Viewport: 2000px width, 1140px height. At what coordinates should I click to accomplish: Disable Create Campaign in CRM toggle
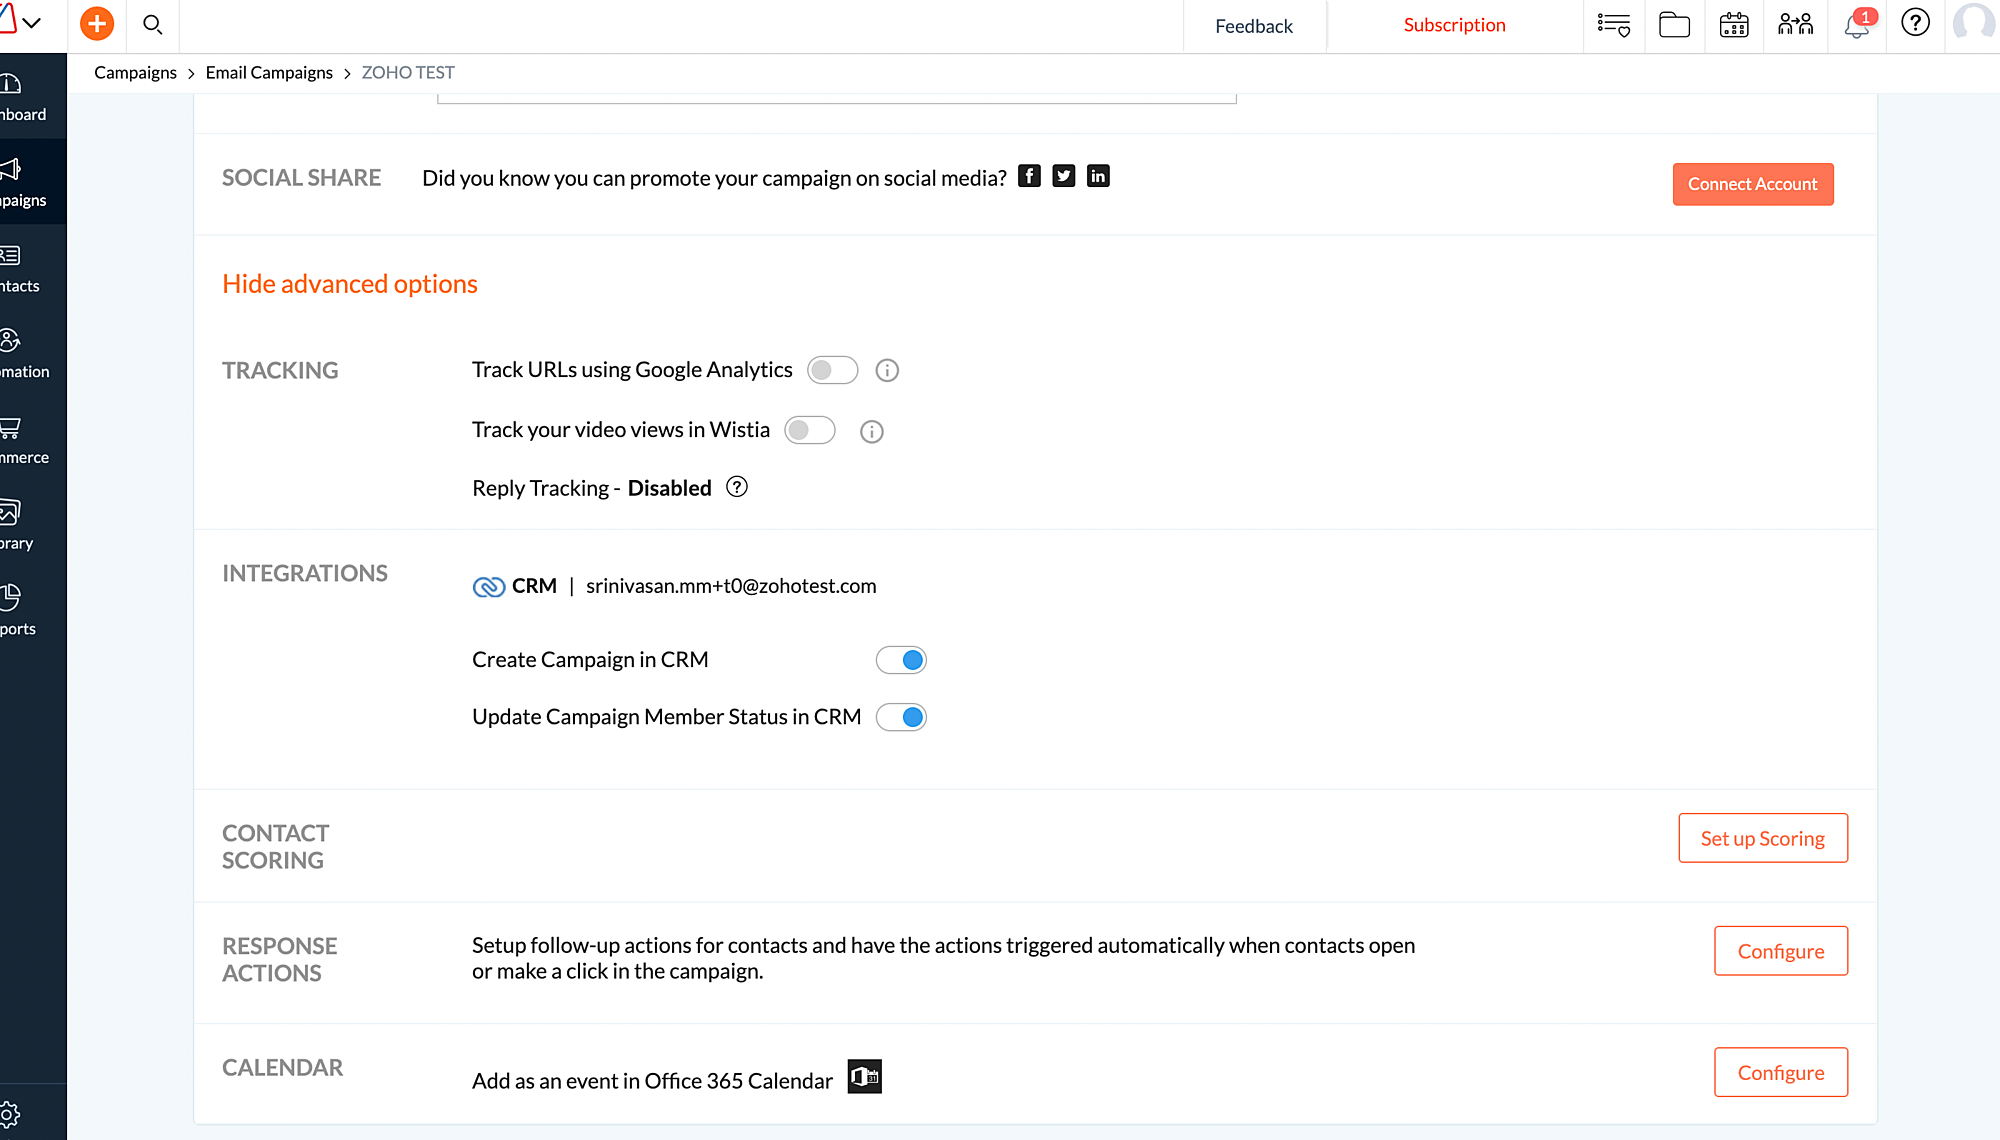coord(901,660)
